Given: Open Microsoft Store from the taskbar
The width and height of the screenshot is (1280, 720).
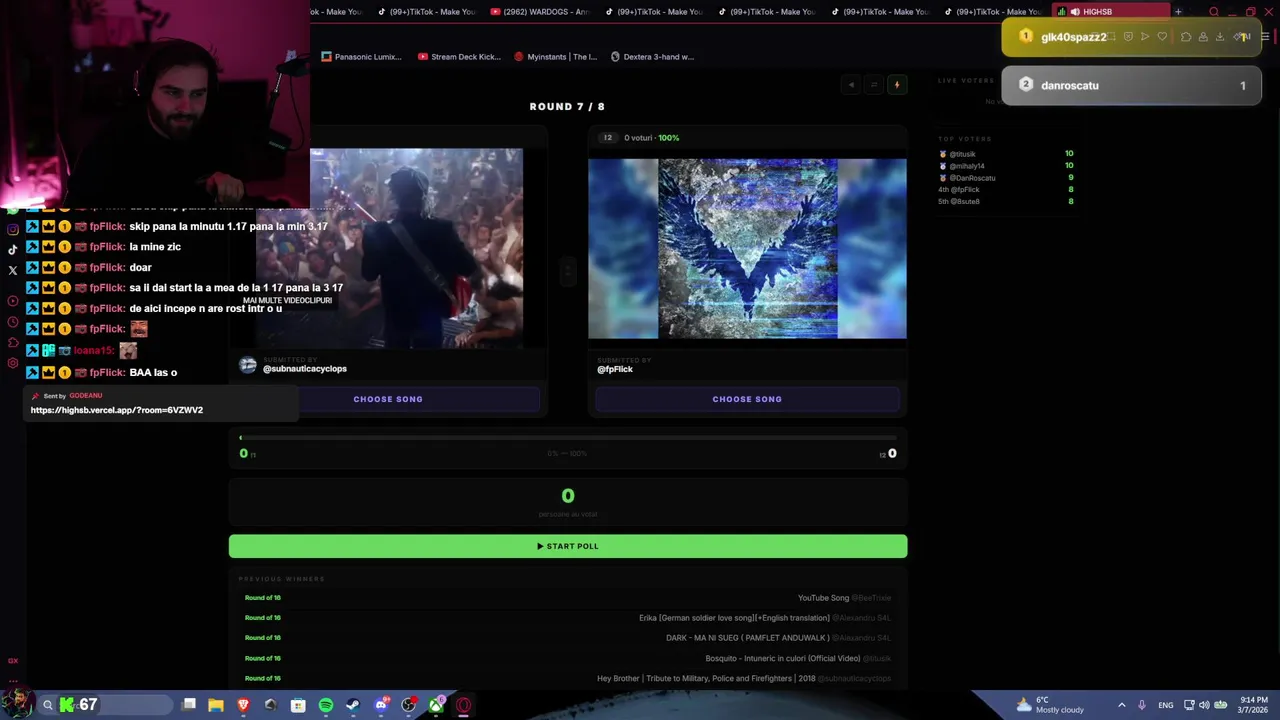Looking at the screenshot, I should [x=298, y=705].
